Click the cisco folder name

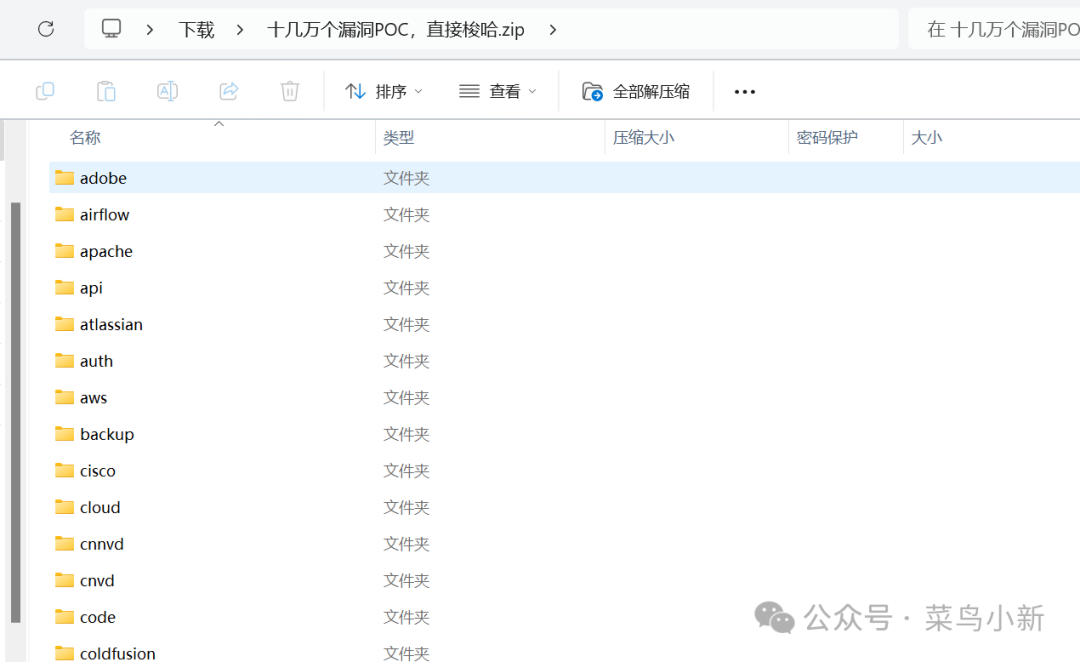[98, 471]
